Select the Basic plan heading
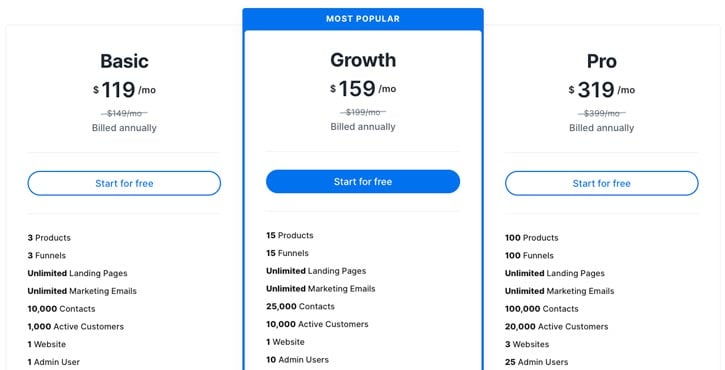725x370 pixels. point(124,61)
